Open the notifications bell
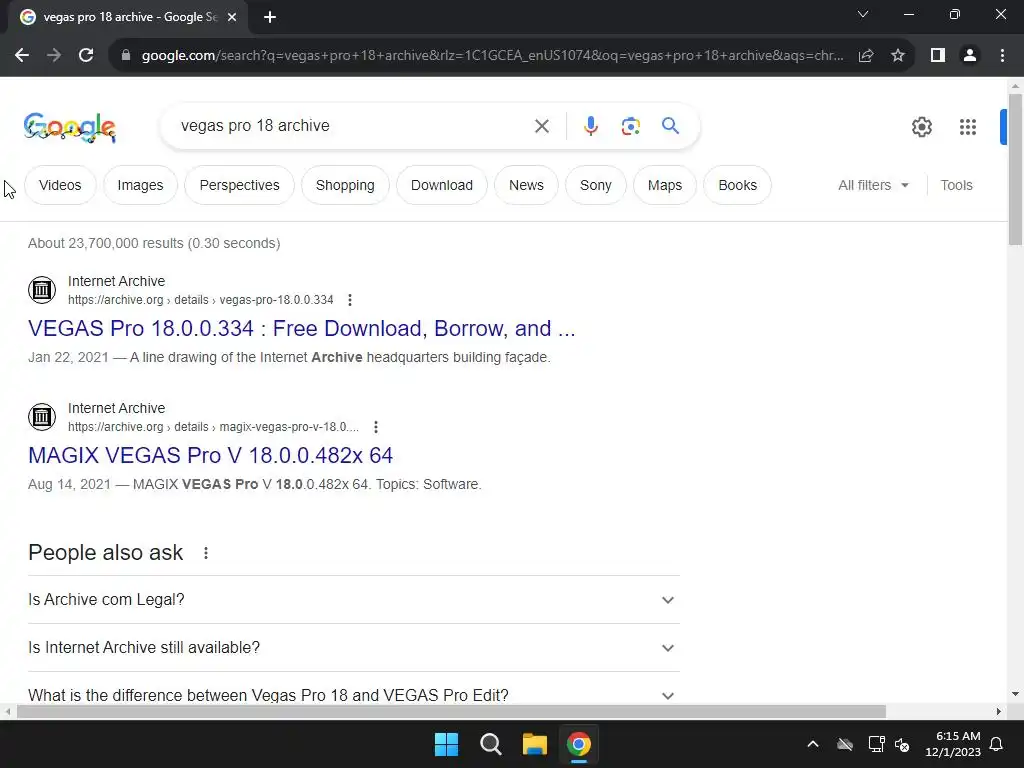This screenshot has height=768, width=1024. click(997, 744)
